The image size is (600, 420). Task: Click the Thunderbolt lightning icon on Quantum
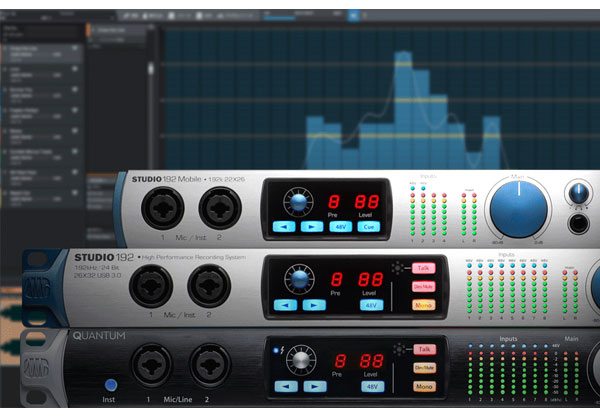[282, 350]
